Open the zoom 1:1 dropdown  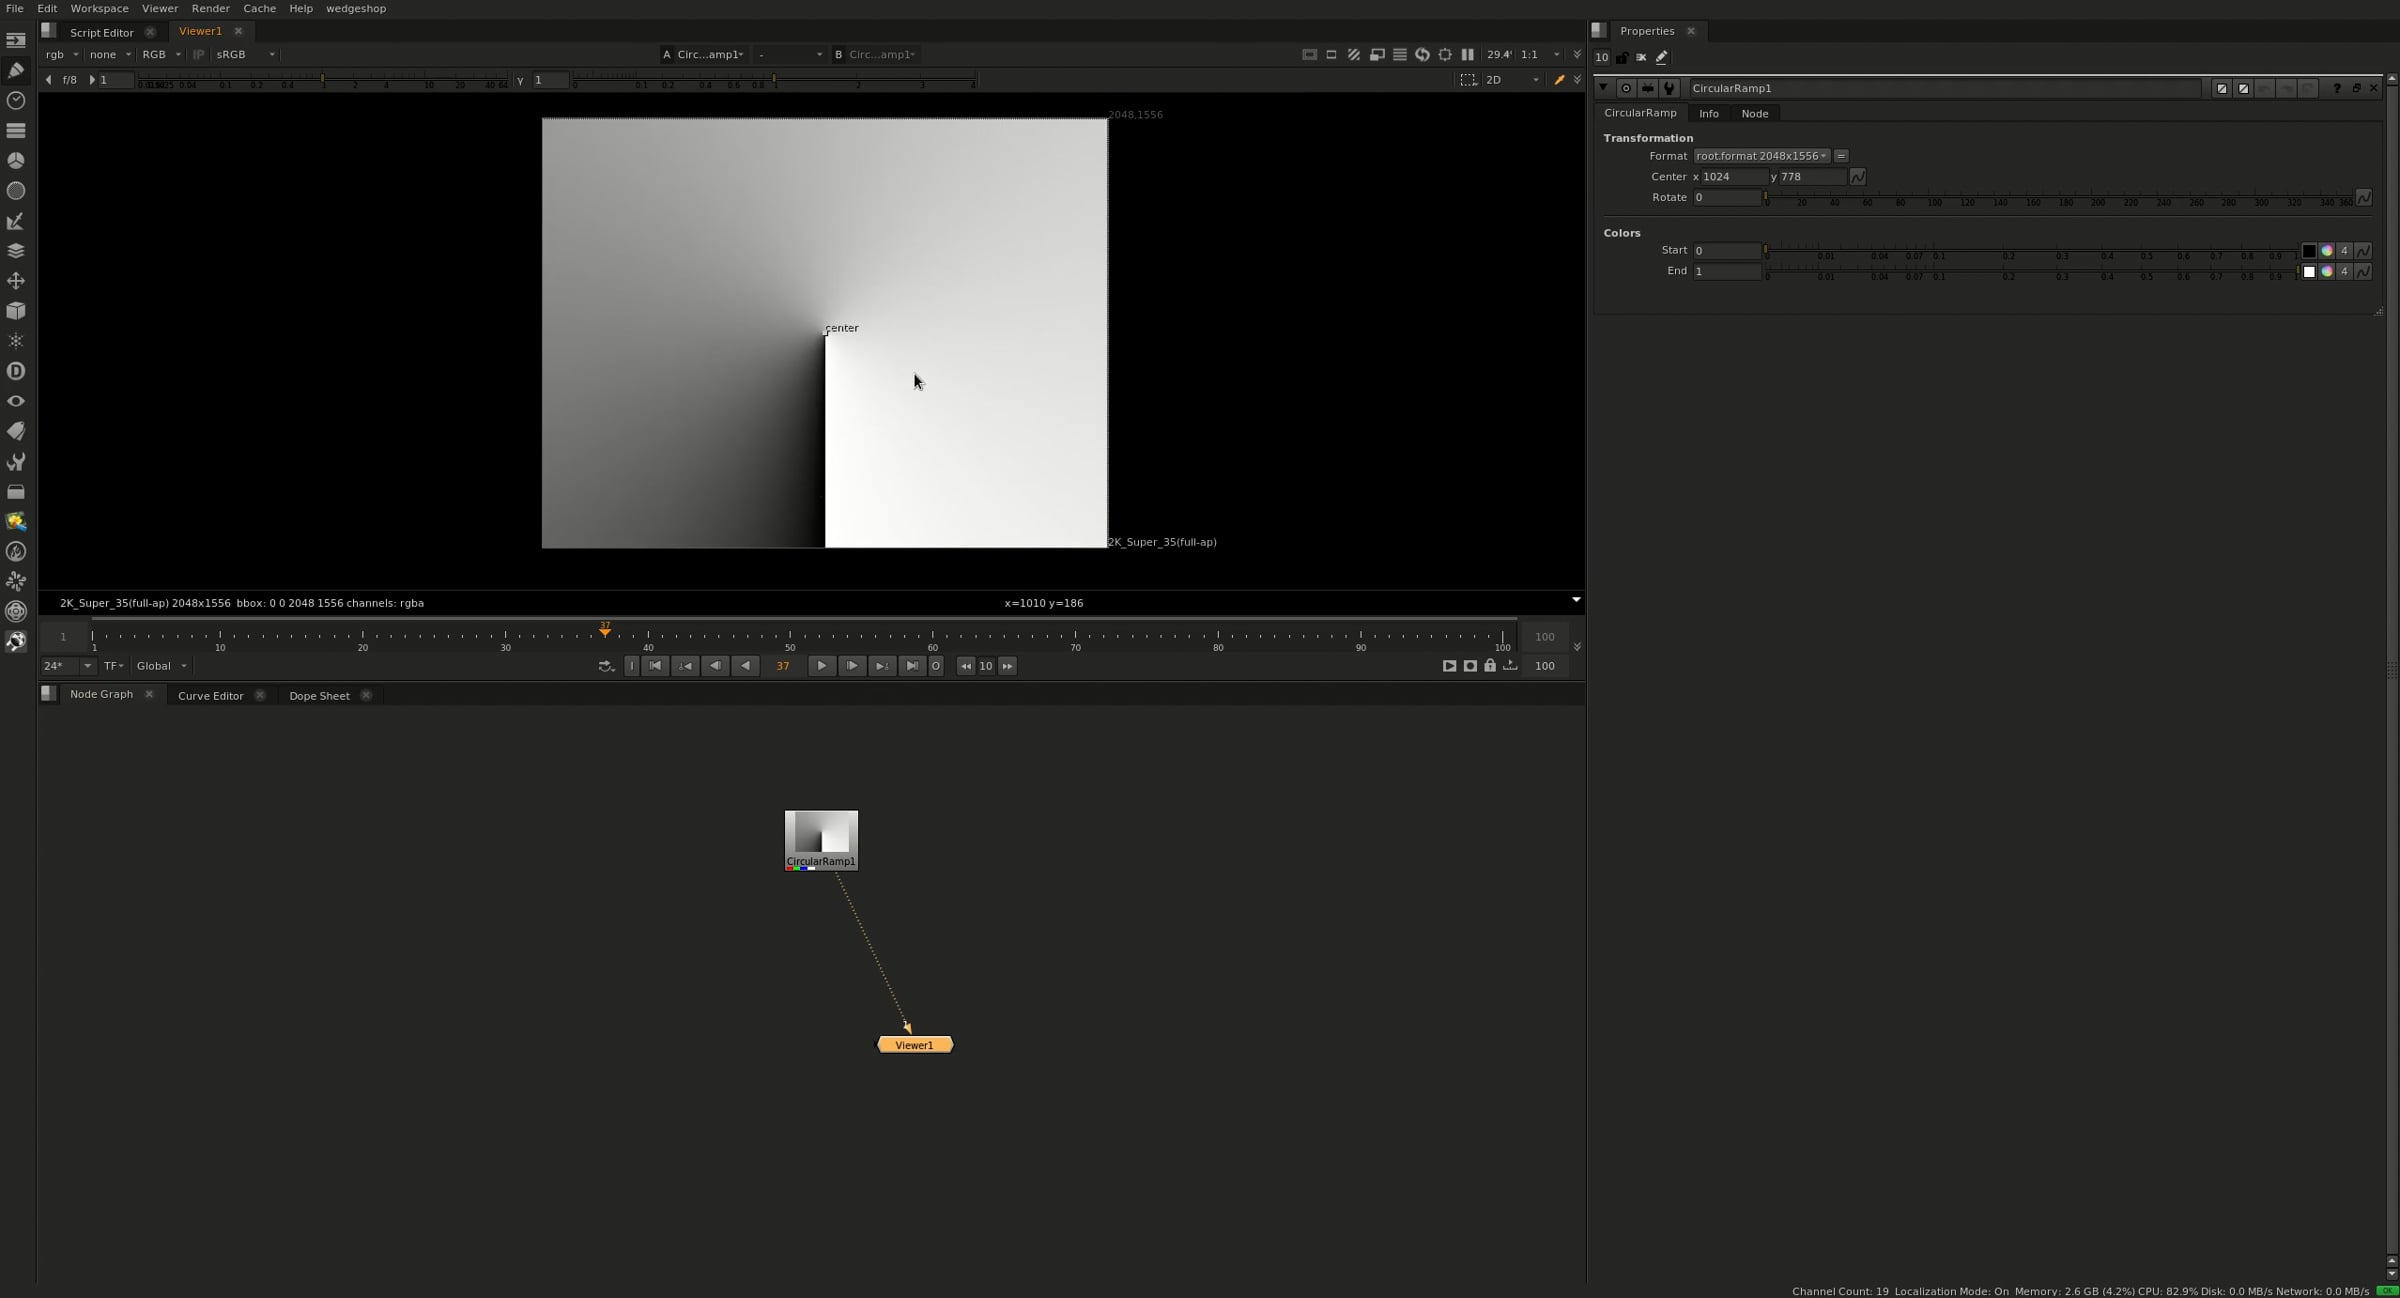[1540, 55]
